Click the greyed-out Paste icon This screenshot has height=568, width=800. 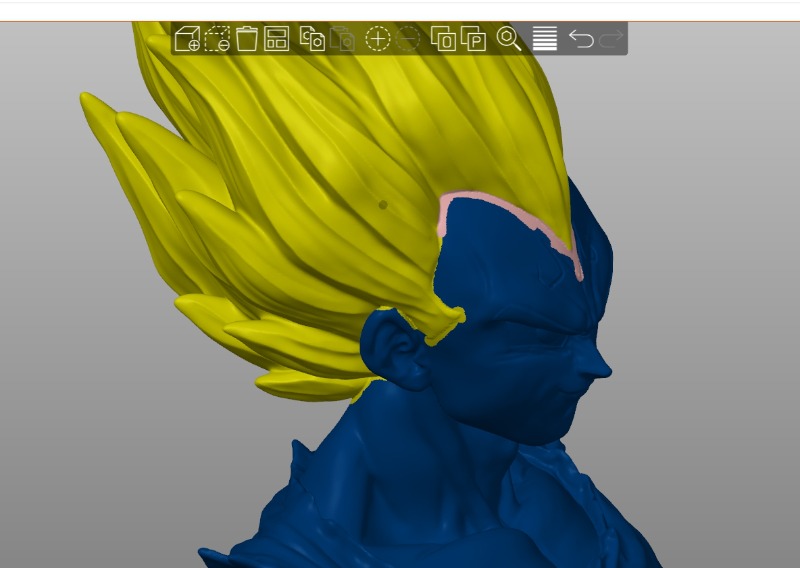[342, 39]
